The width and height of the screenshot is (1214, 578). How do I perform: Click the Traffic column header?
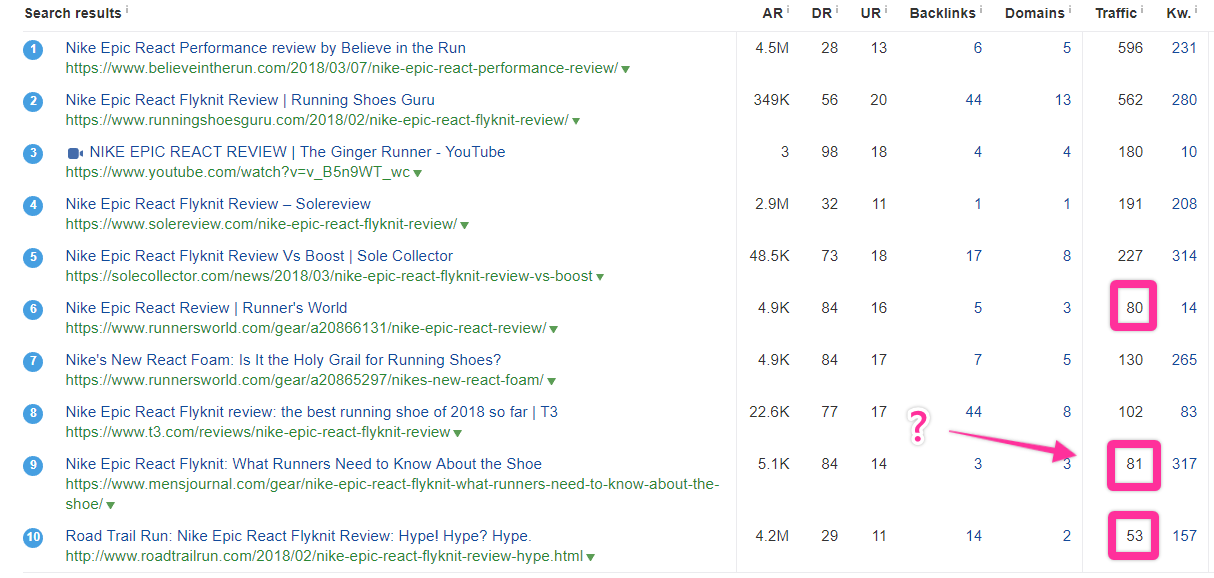(x=1116, y=13)
